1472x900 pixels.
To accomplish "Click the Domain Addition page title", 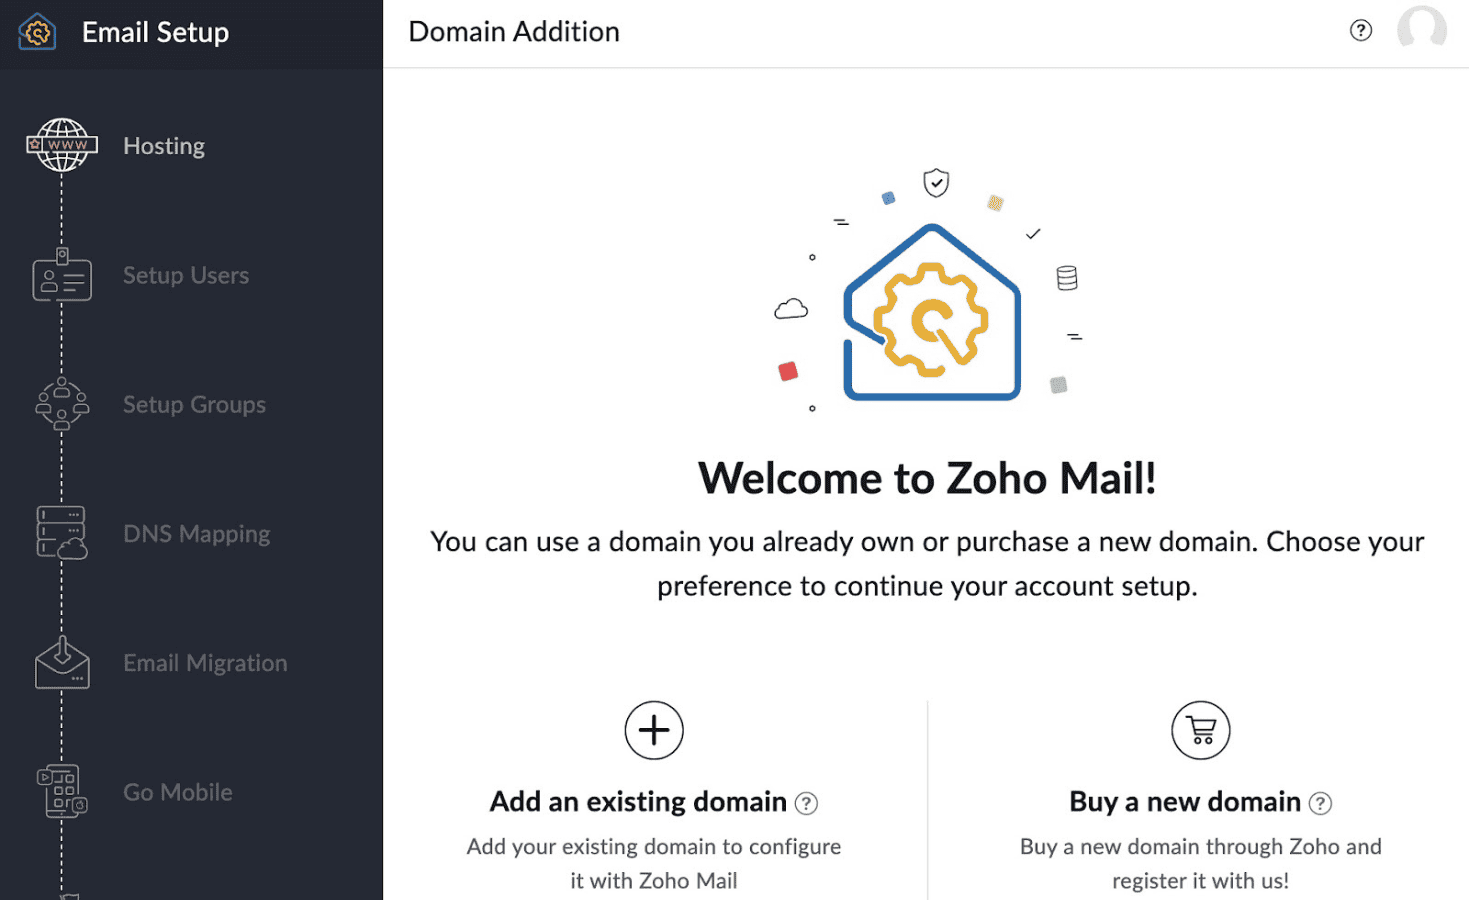I will 513,31.
